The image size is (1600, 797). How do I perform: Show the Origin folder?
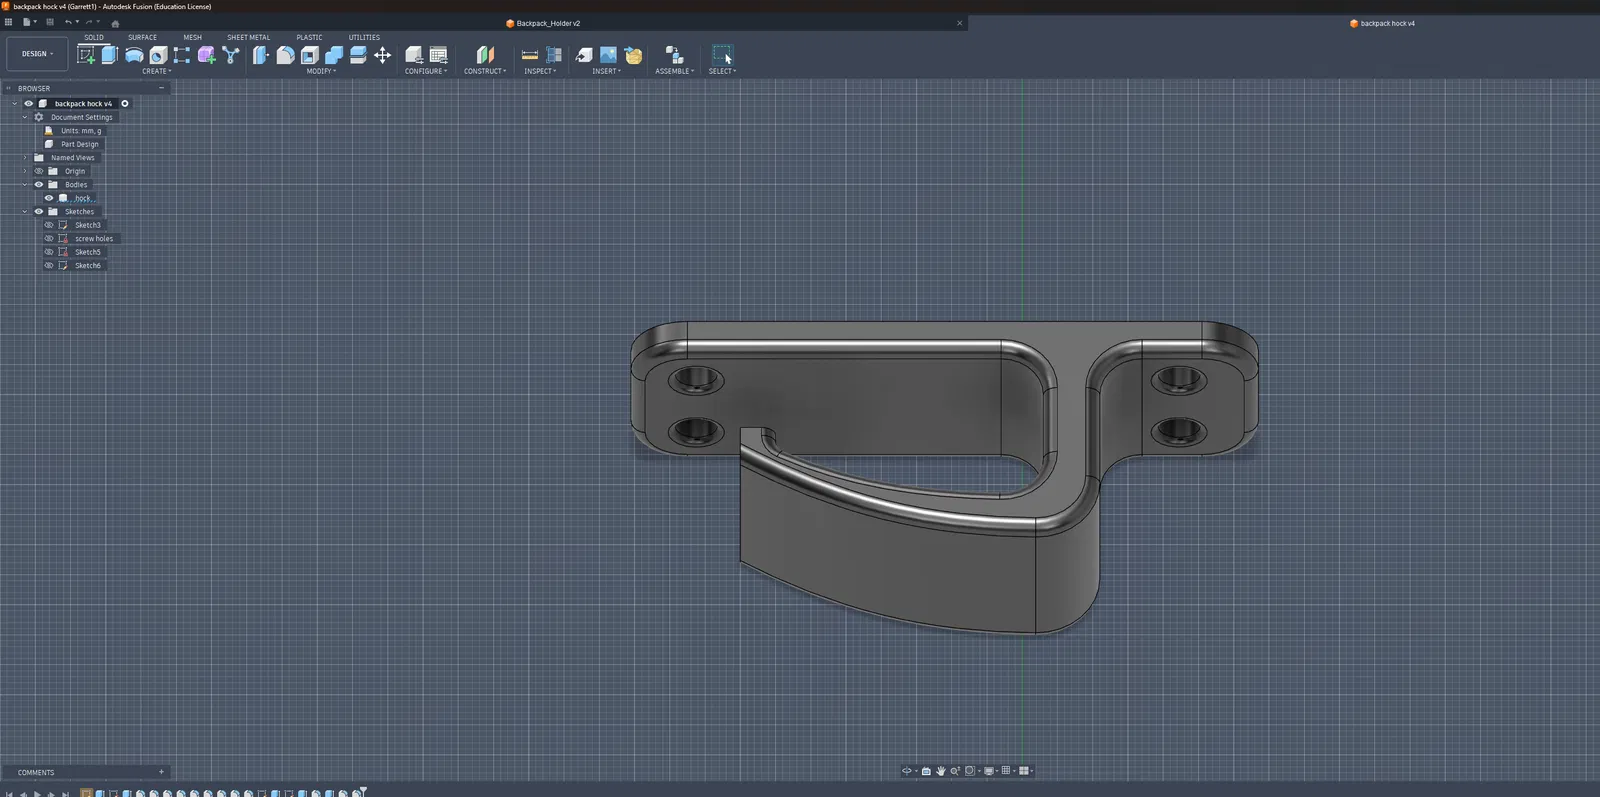pyautogui.click(x=39, y=171)
